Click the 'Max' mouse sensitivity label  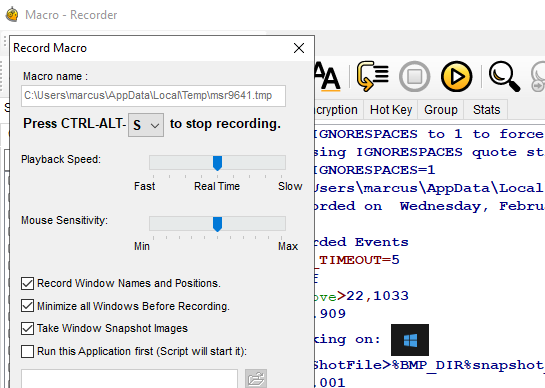click(x=288, y=246)
